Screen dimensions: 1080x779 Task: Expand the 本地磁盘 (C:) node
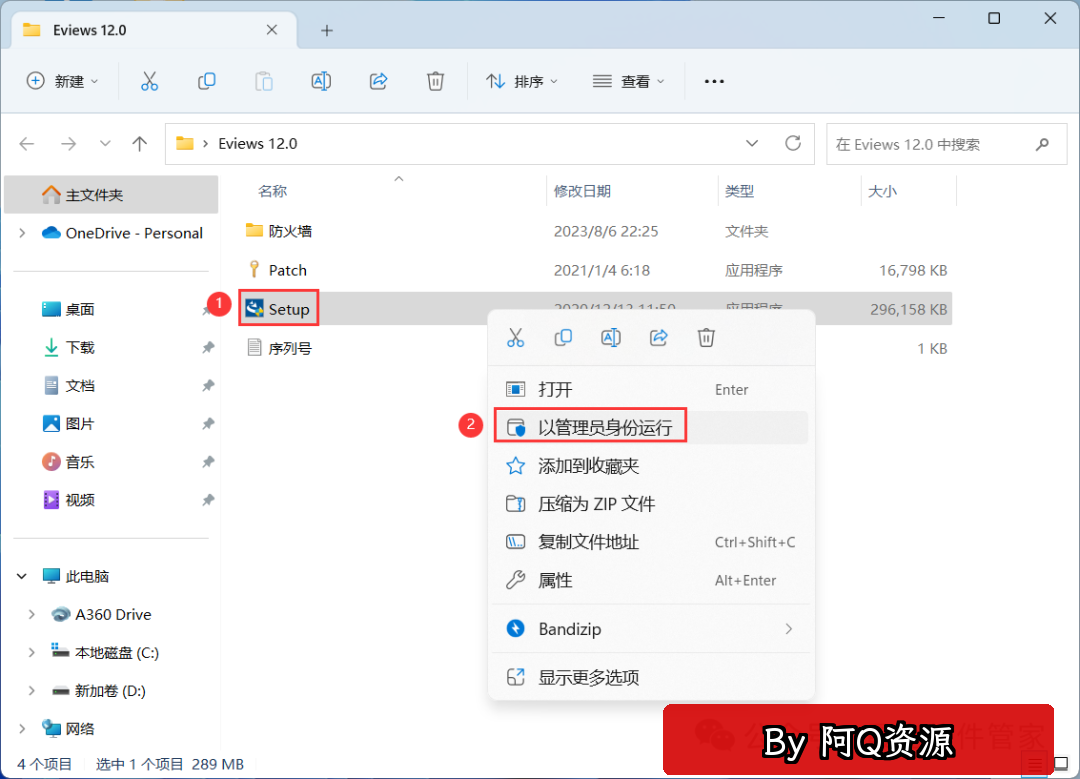(32, 652)
